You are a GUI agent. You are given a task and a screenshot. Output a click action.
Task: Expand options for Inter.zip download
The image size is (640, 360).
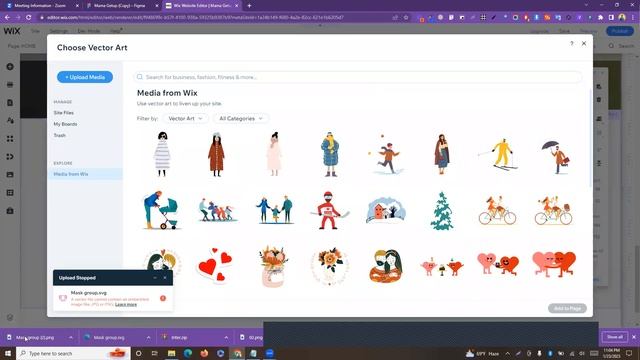226,338
